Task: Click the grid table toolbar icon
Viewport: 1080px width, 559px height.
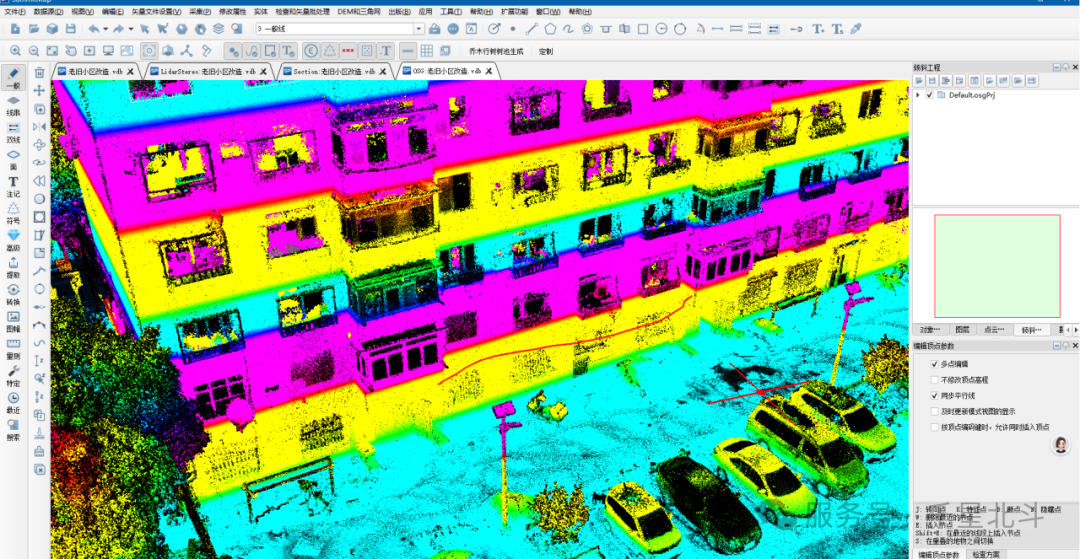Action: click(426, 51)
